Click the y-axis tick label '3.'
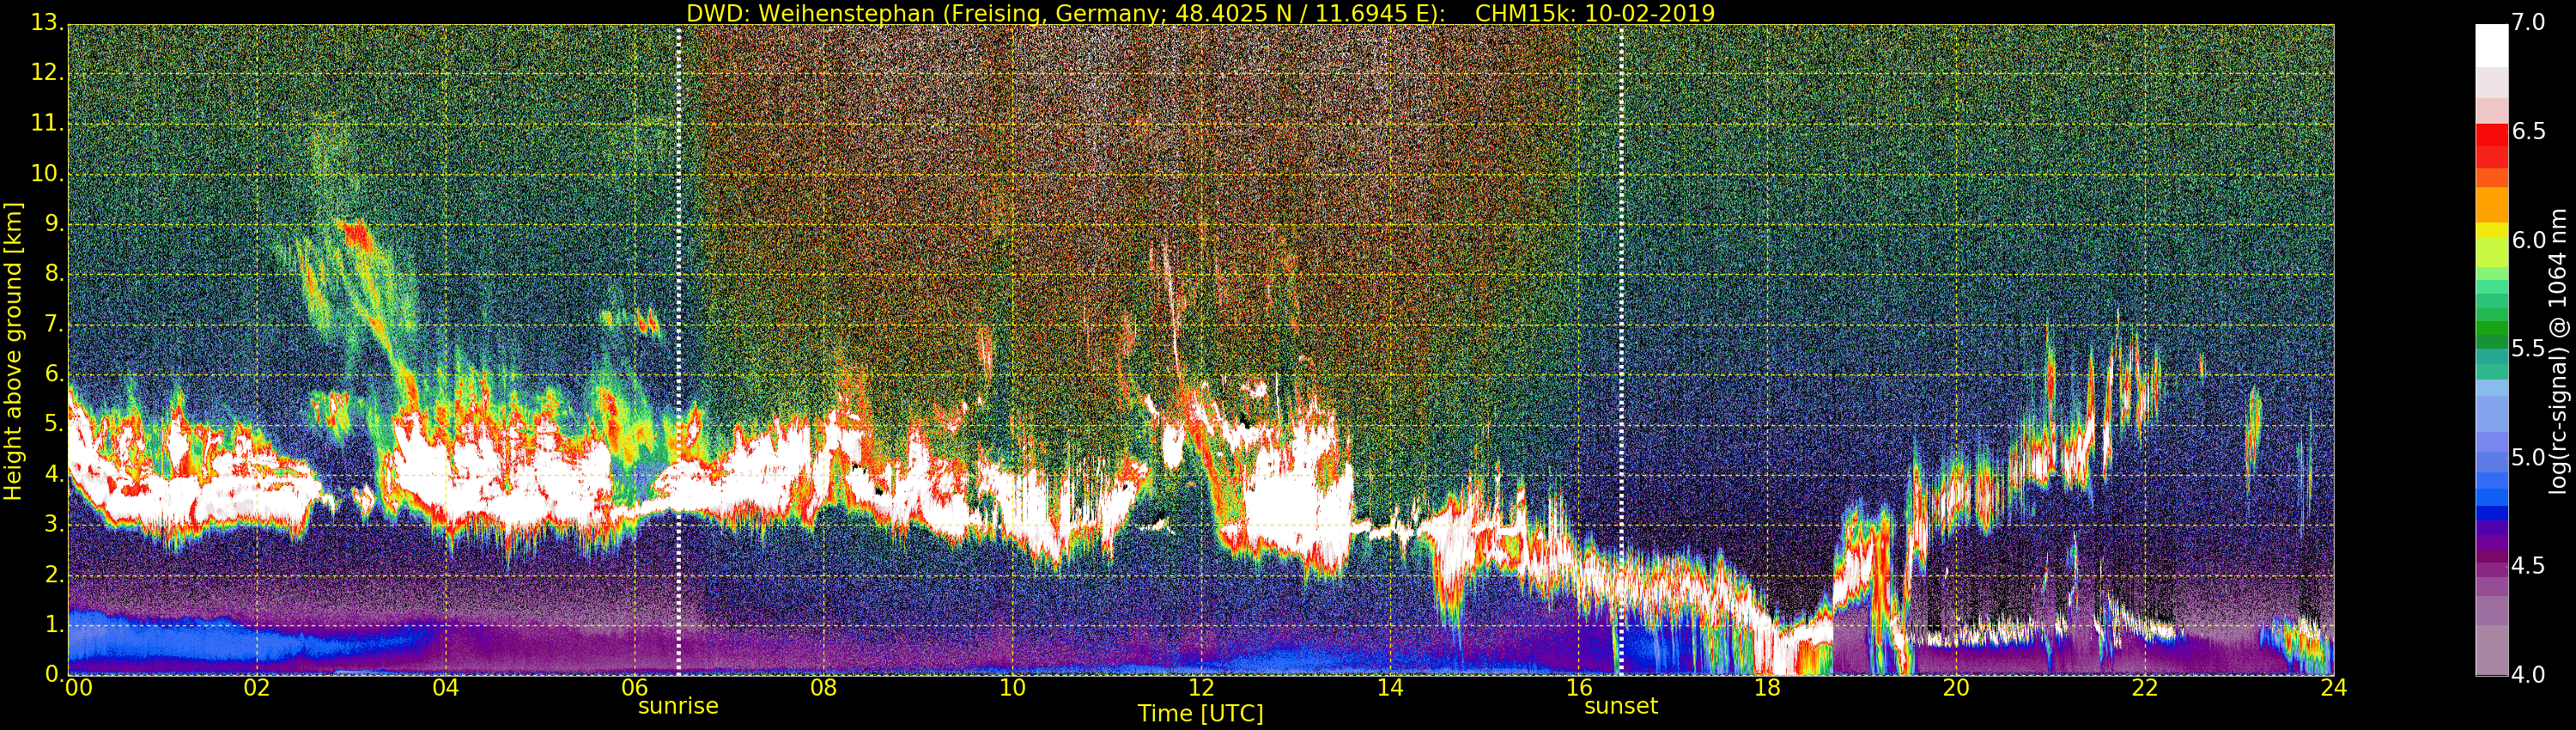2576x730 pixels. coord(55,524)
